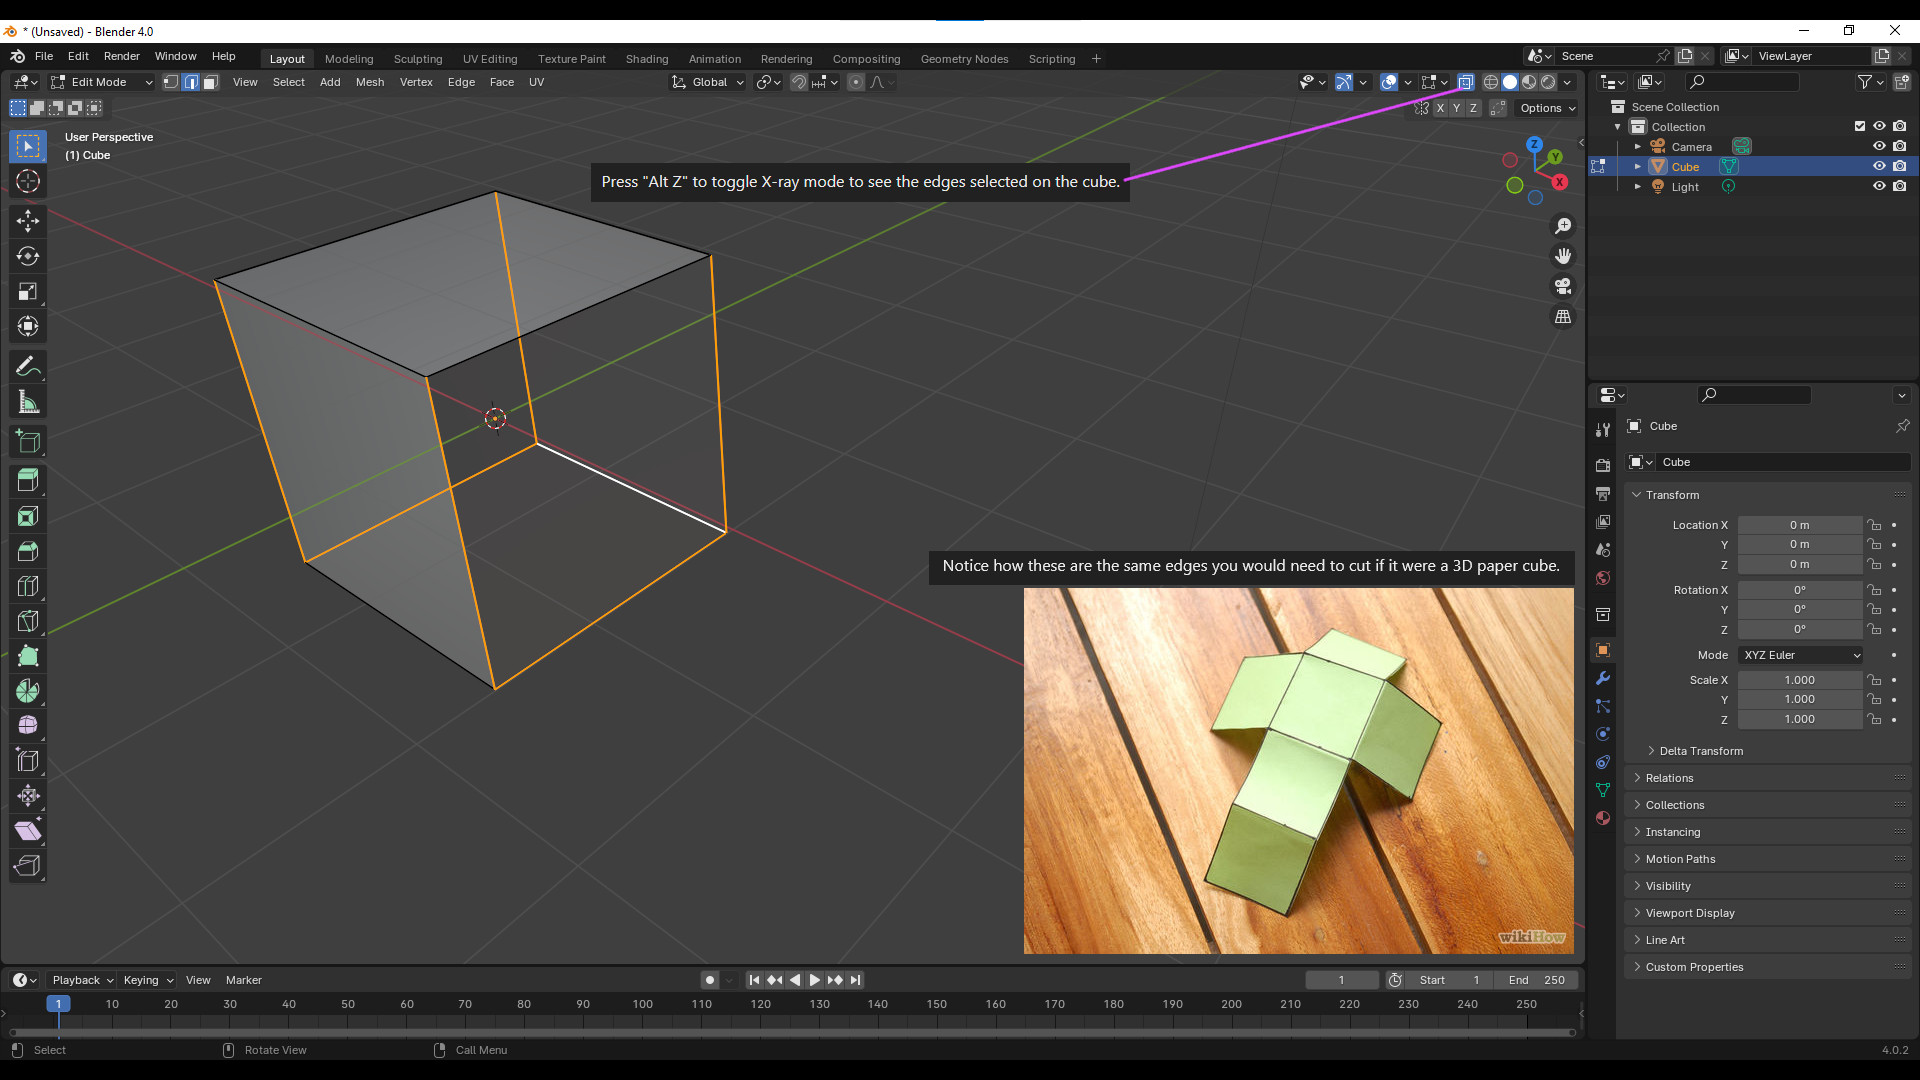The height and width of the screenshot is (1080, 1920).
Task: Expand the Viewport Display panel
Action: point(1690,913)
